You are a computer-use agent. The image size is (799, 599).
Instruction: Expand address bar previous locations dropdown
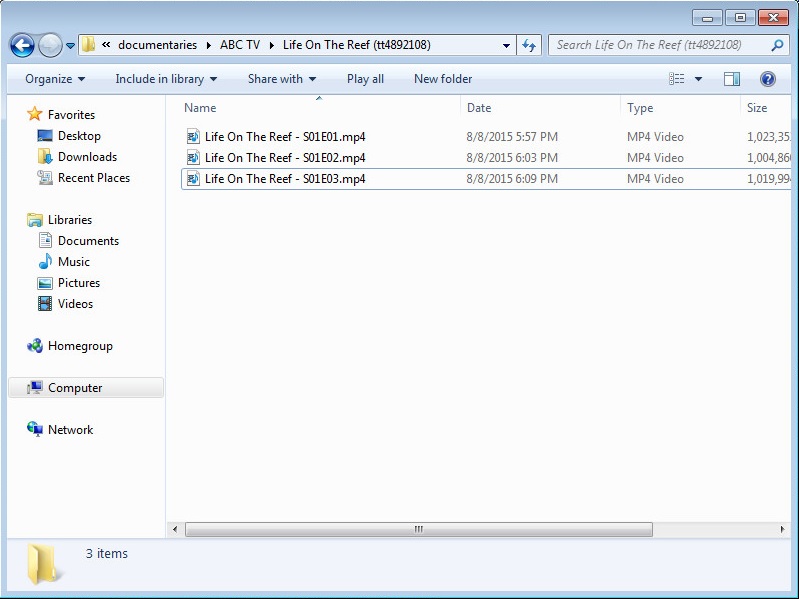point(506,45)
